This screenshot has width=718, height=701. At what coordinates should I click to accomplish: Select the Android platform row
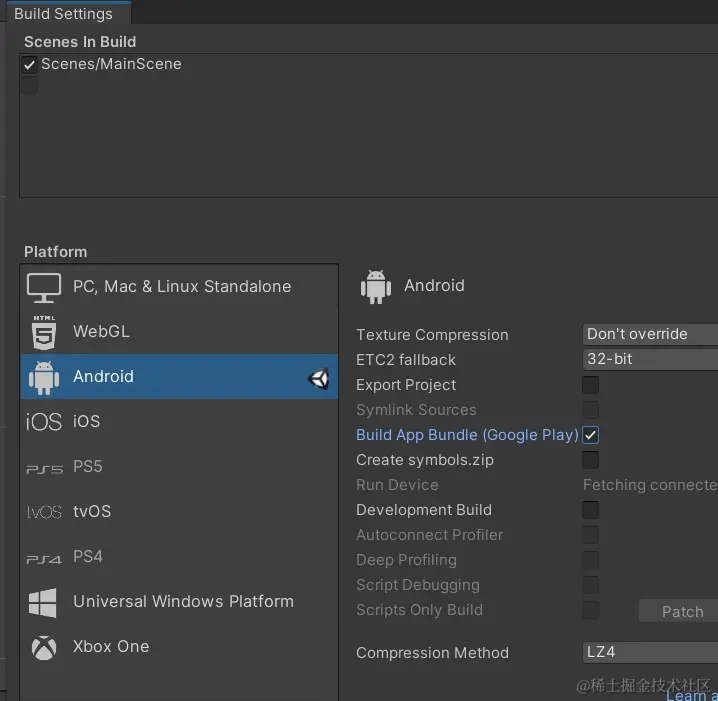pyautogui.click(x=179, y=377)
